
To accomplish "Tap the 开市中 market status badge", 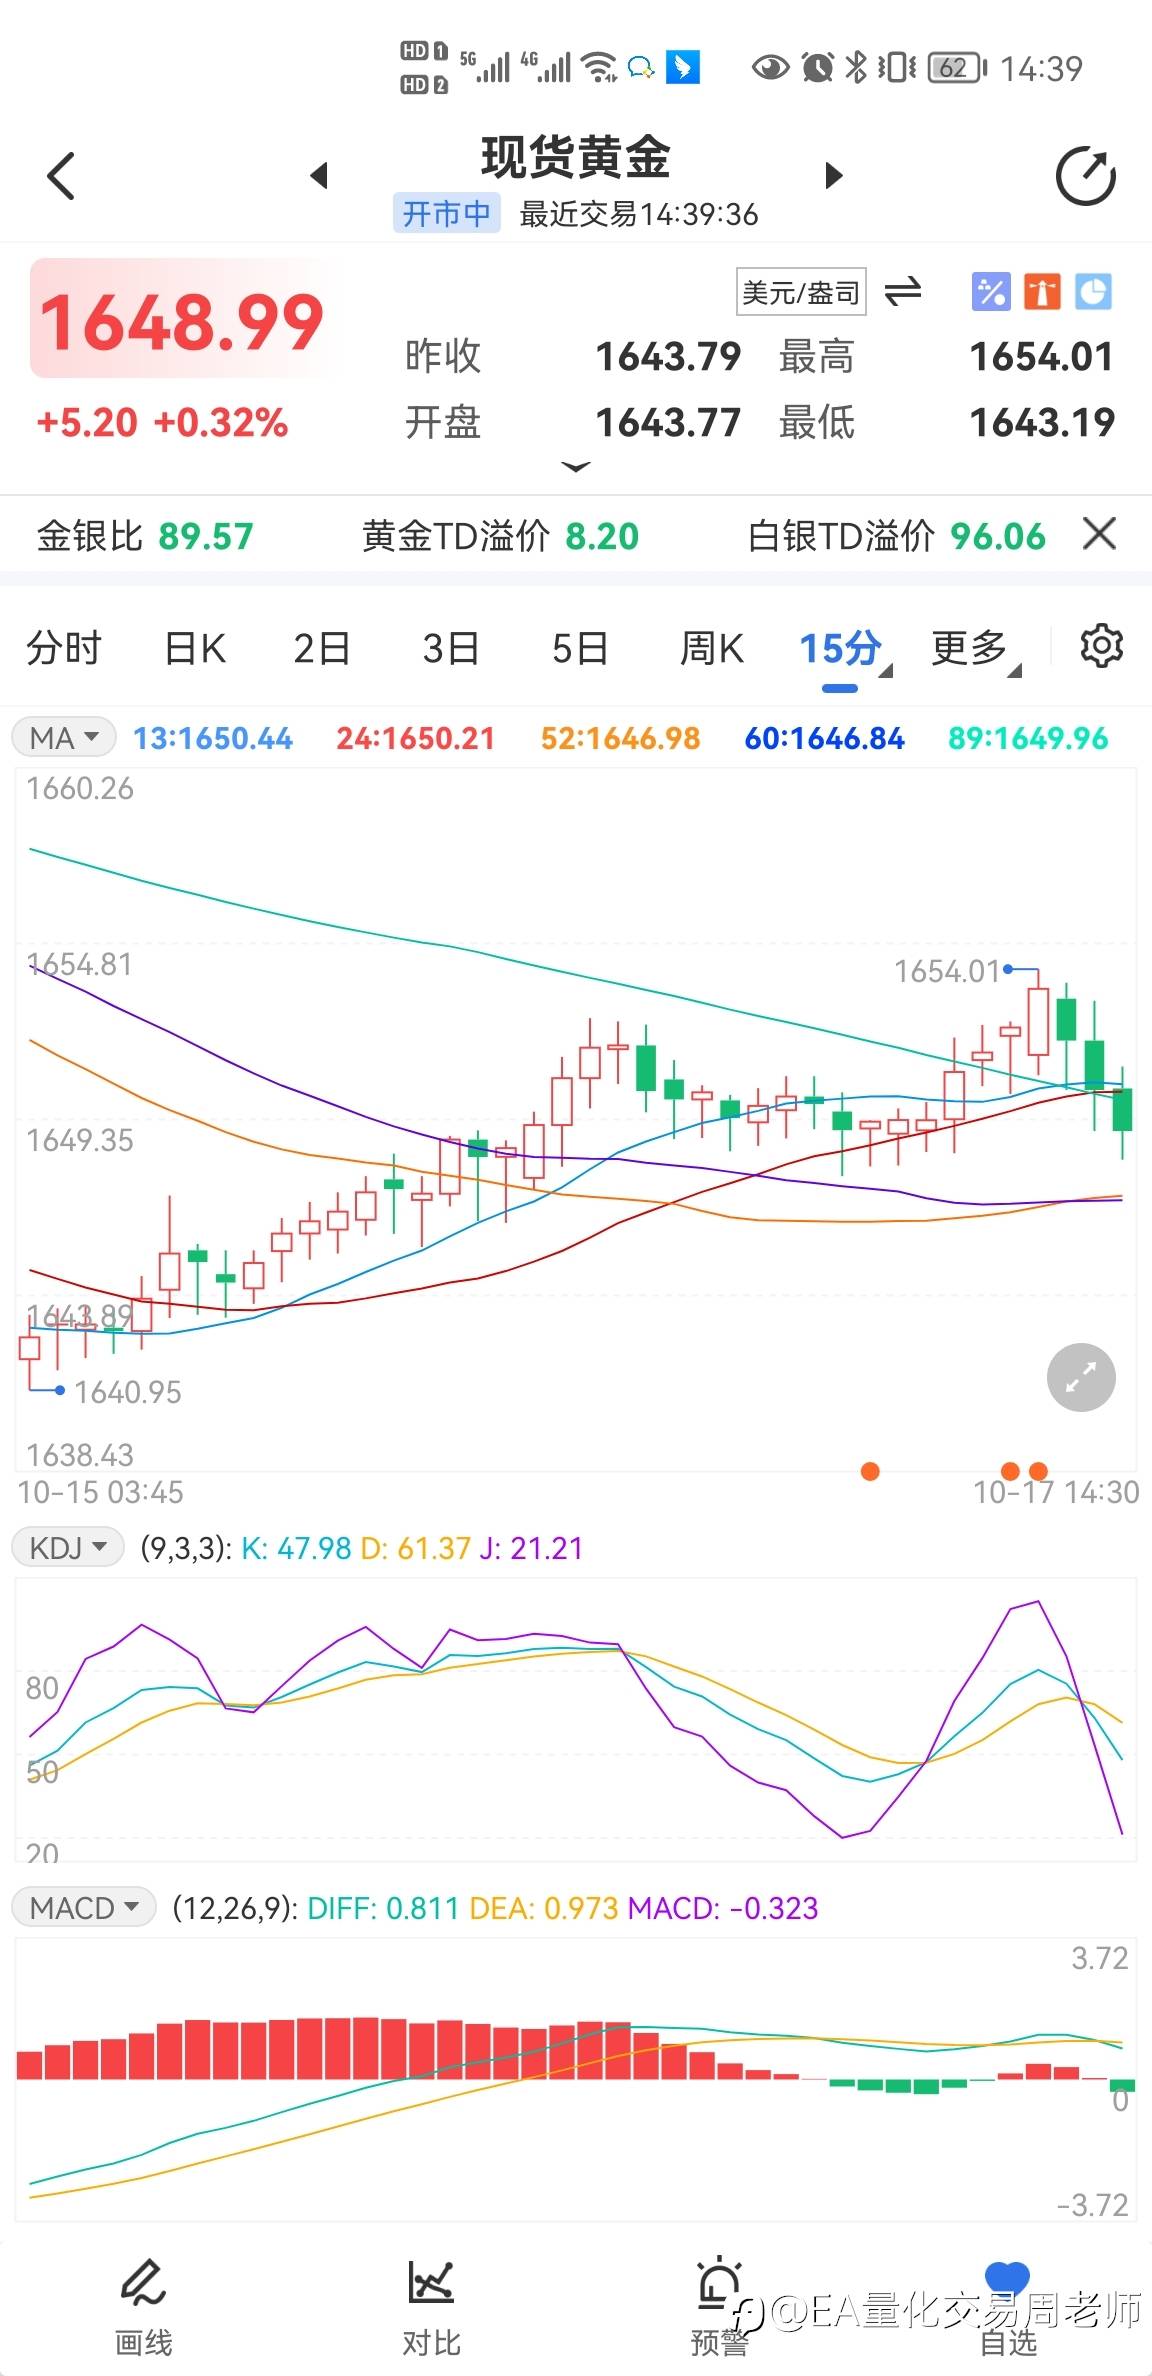I will click(x=447, y=213).
